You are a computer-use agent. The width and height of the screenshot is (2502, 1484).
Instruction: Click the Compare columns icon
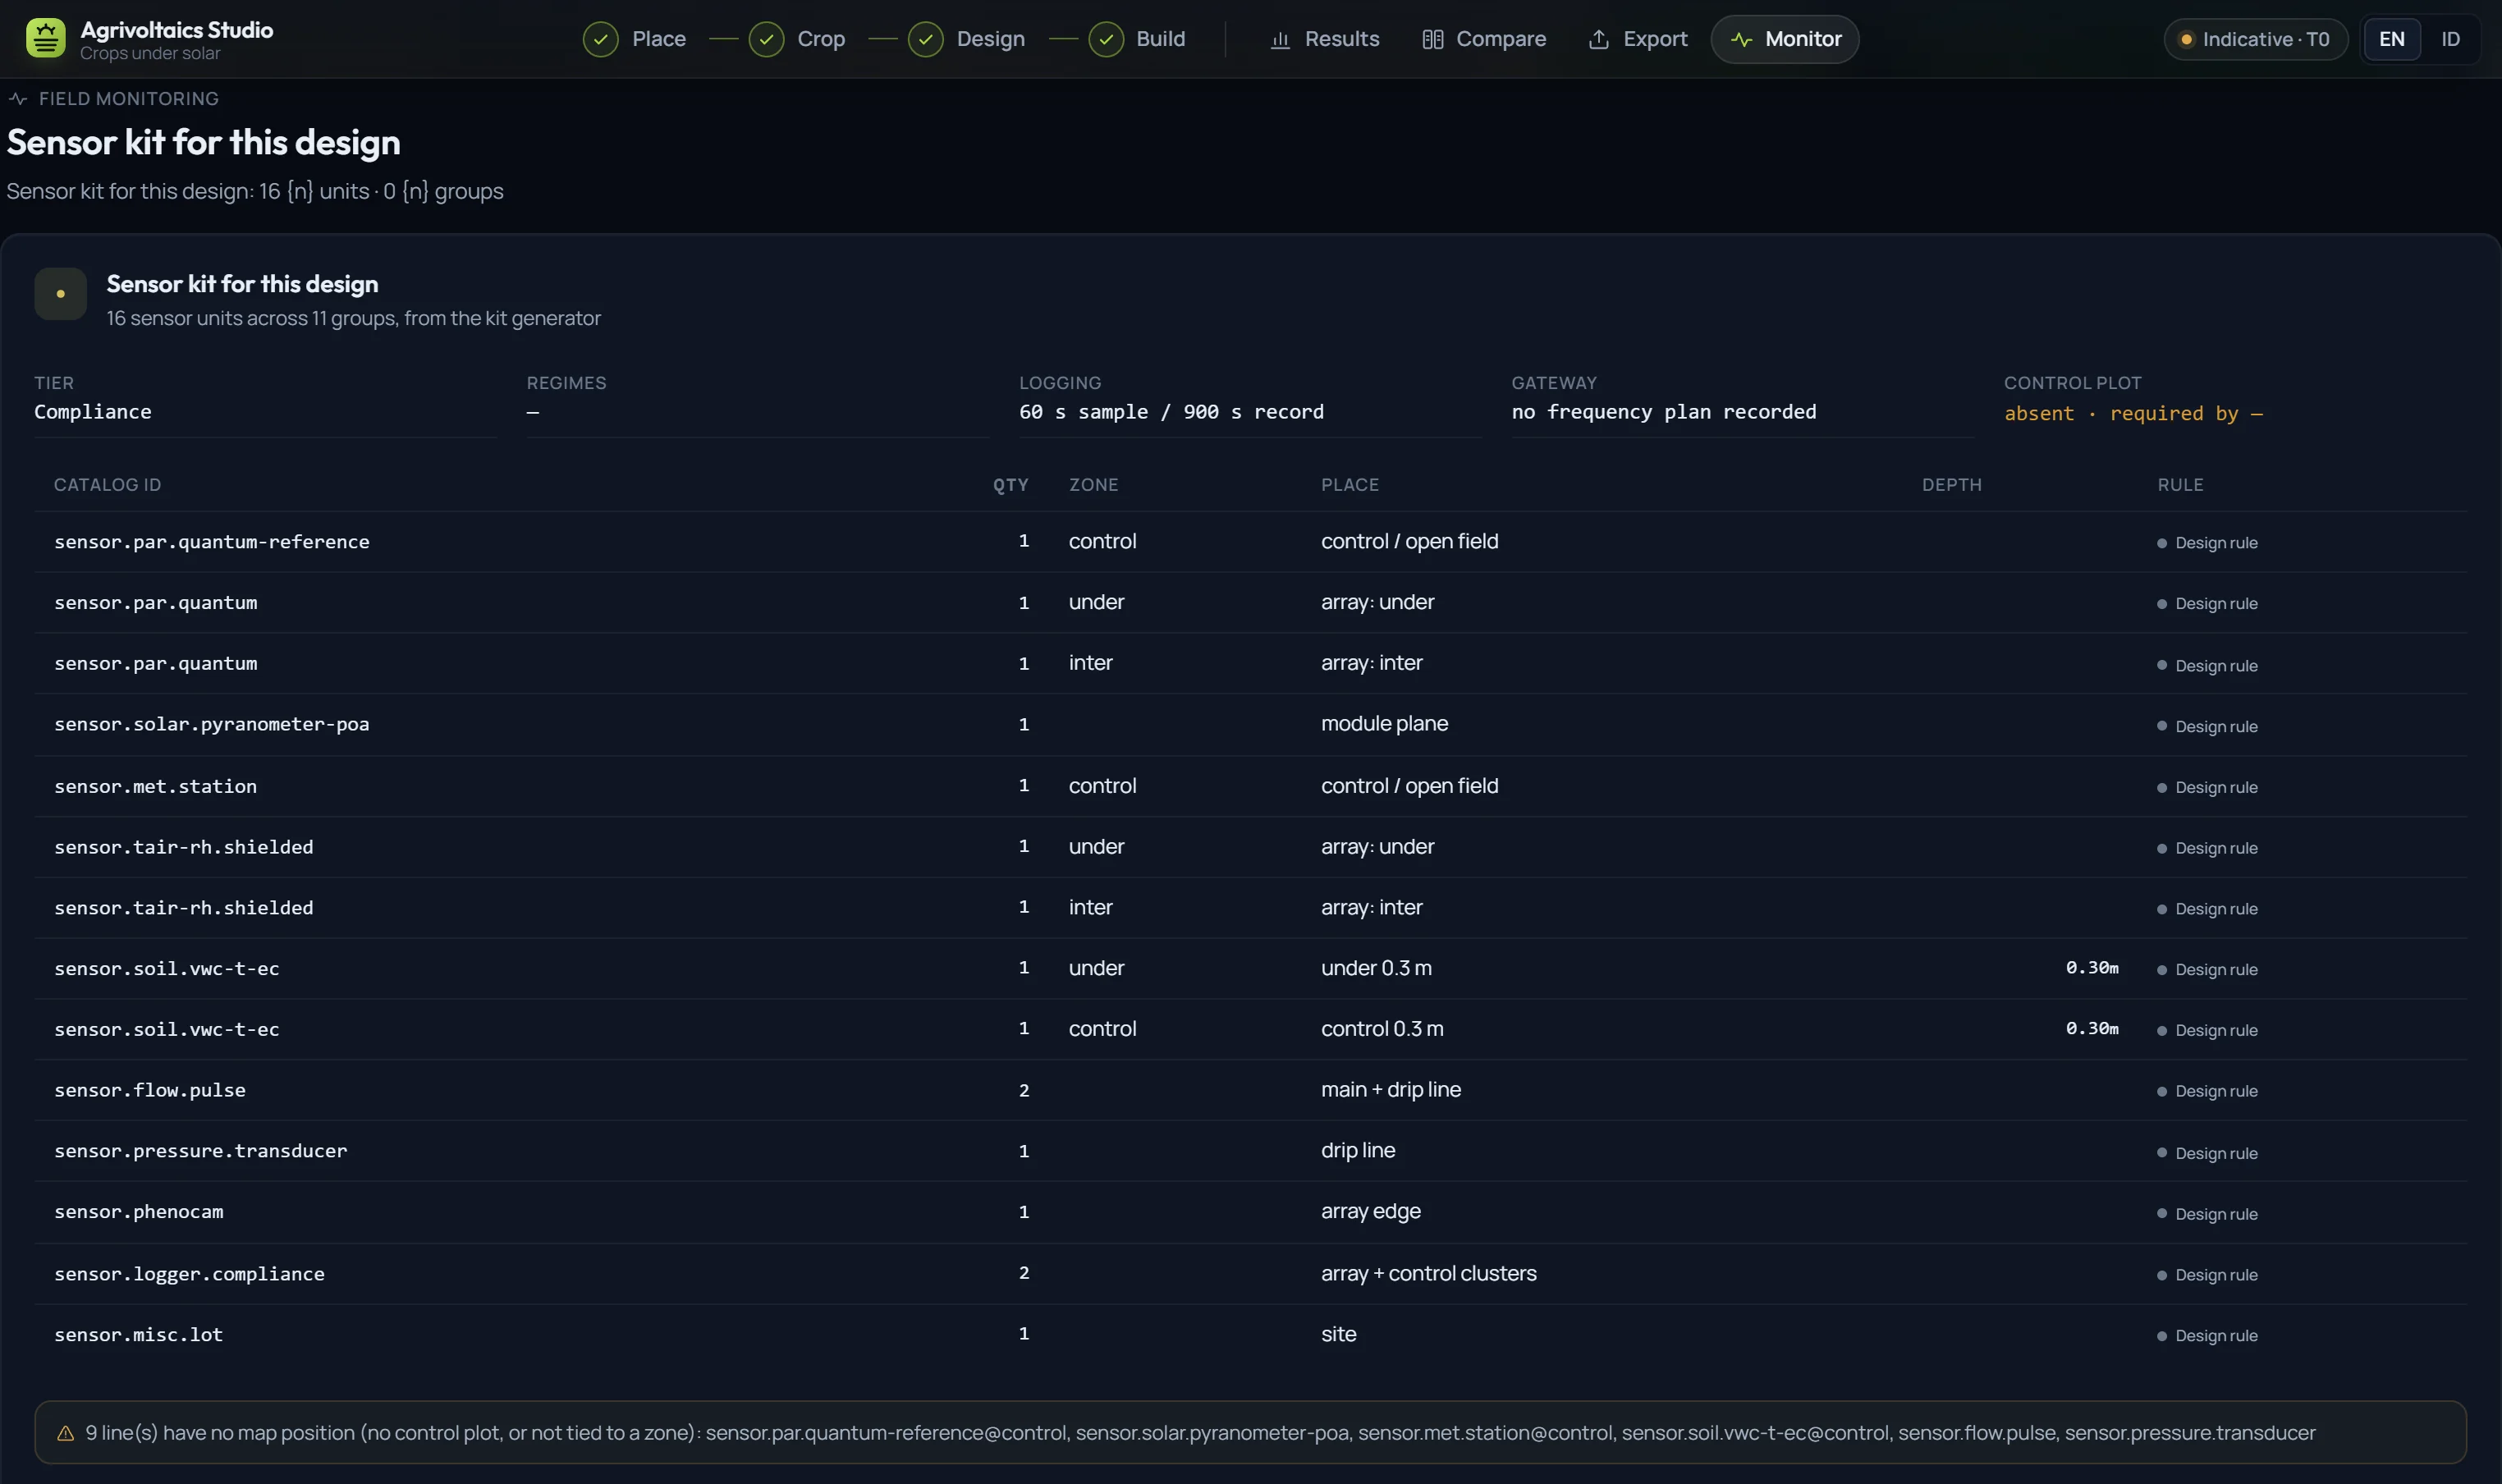pos(1432,39)
